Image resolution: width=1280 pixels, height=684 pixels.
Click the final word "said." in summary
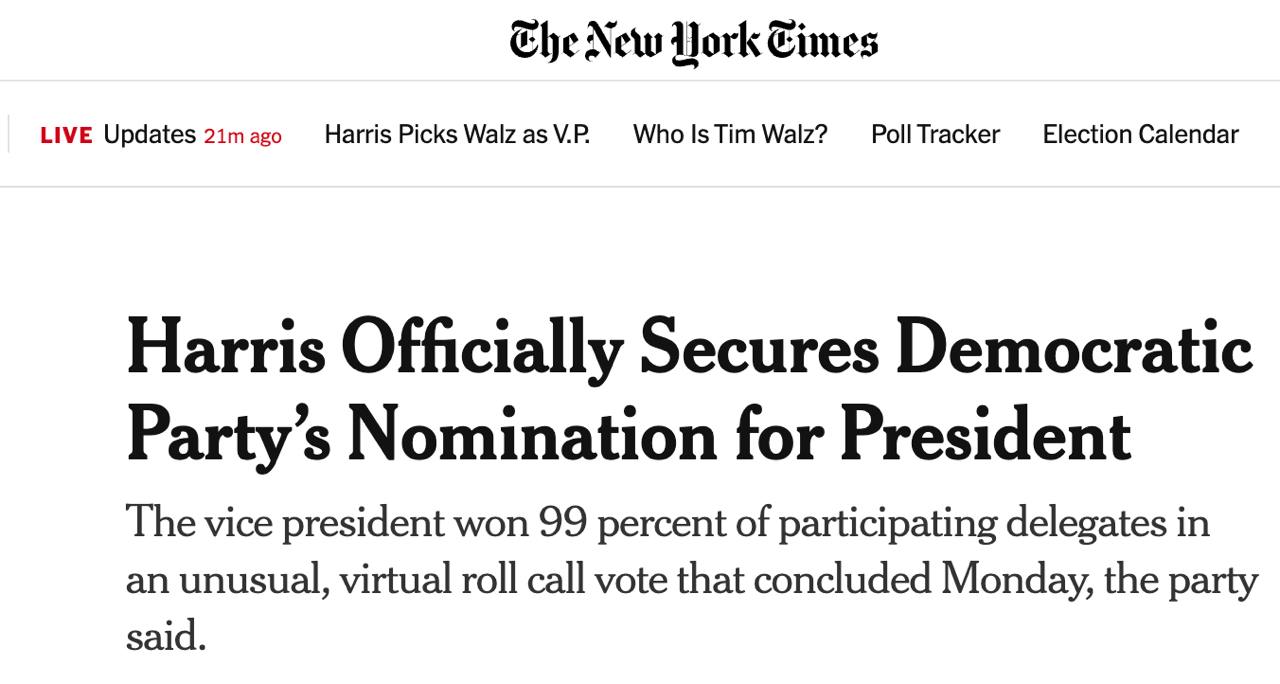click(165, 635)
